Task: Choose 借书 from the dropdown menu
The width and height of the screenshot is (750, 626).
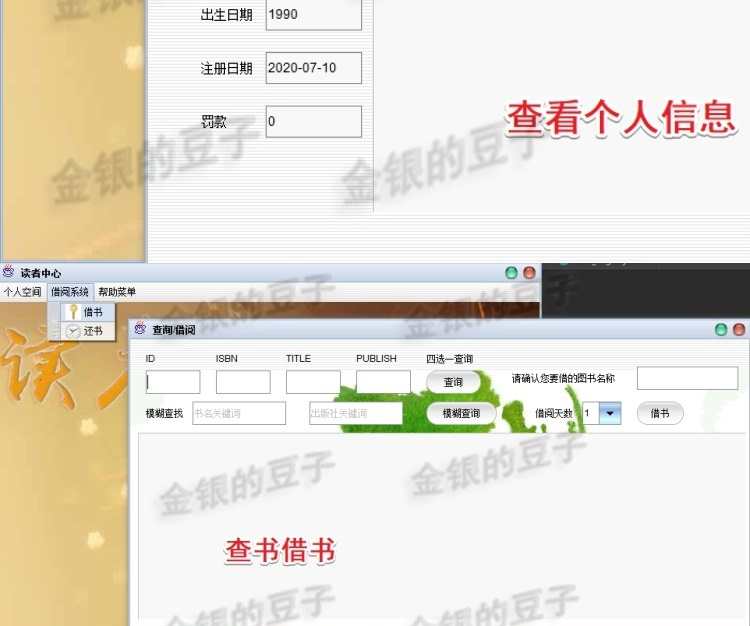Action: 88,312
